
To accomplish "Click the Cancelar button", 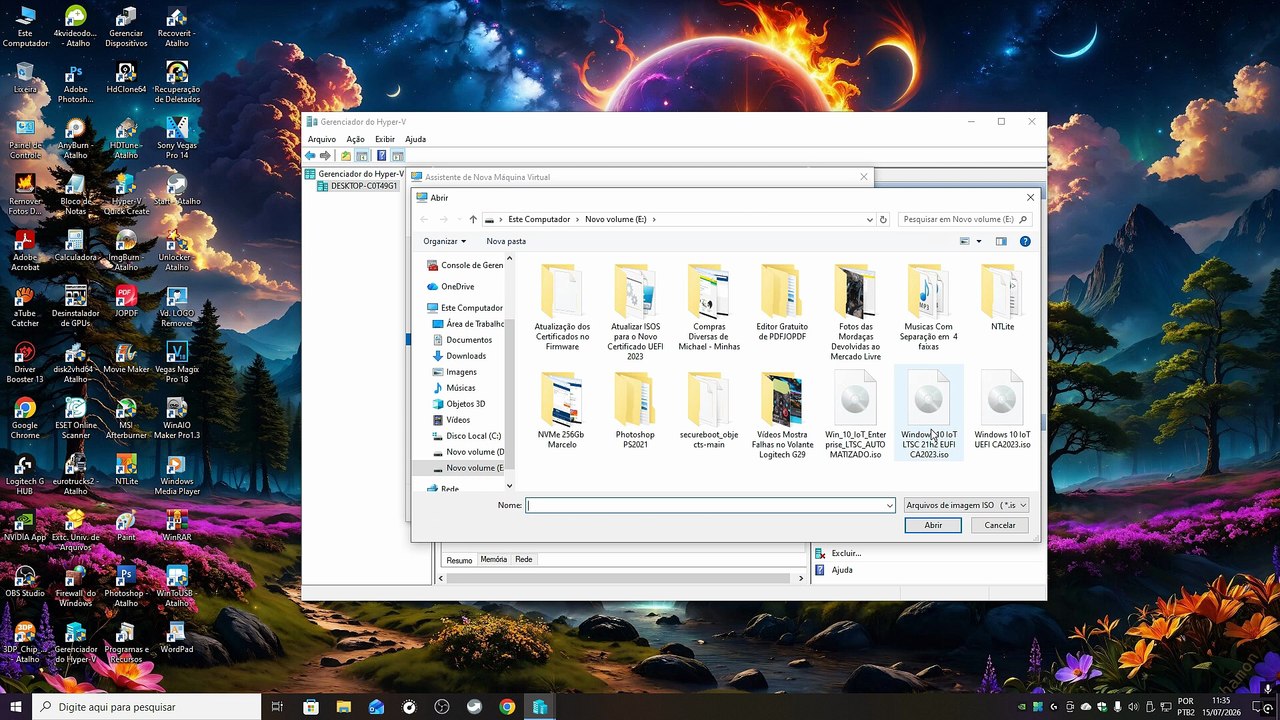I will click(x=1000, y=525).
